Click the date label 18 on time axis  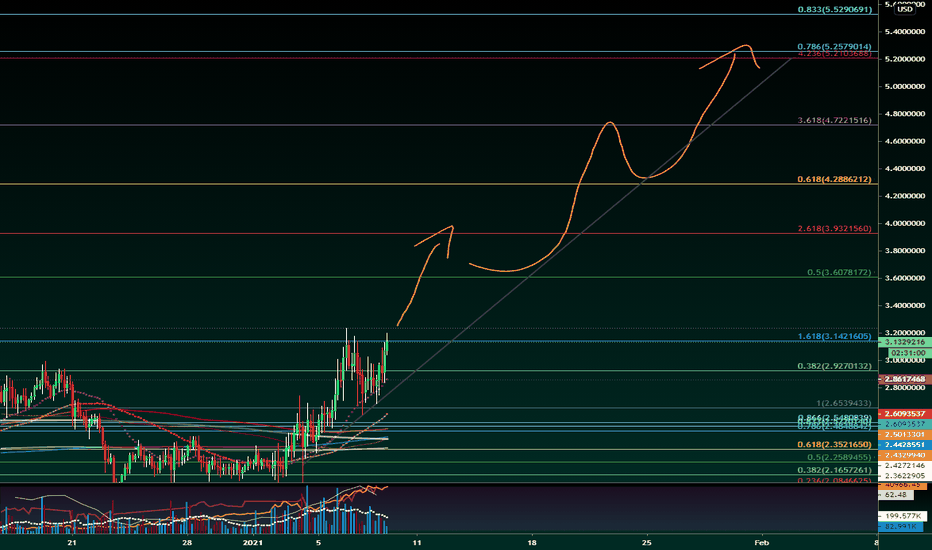[x=532, y=542]
